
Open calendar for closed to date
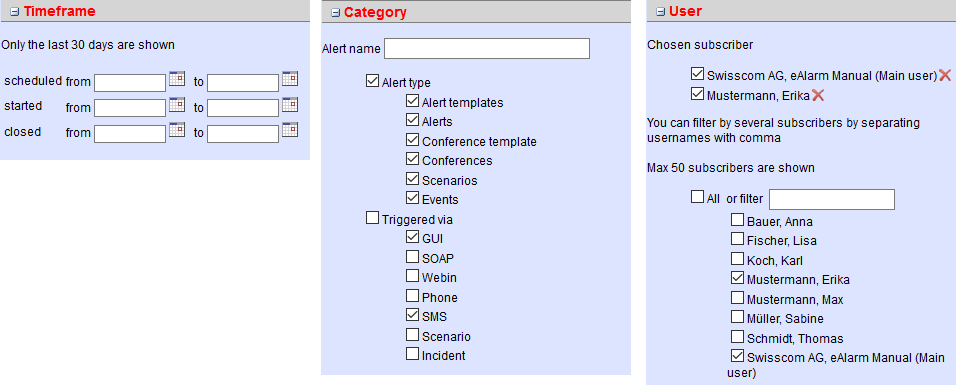pyautogui.click(x=290, y=129)
